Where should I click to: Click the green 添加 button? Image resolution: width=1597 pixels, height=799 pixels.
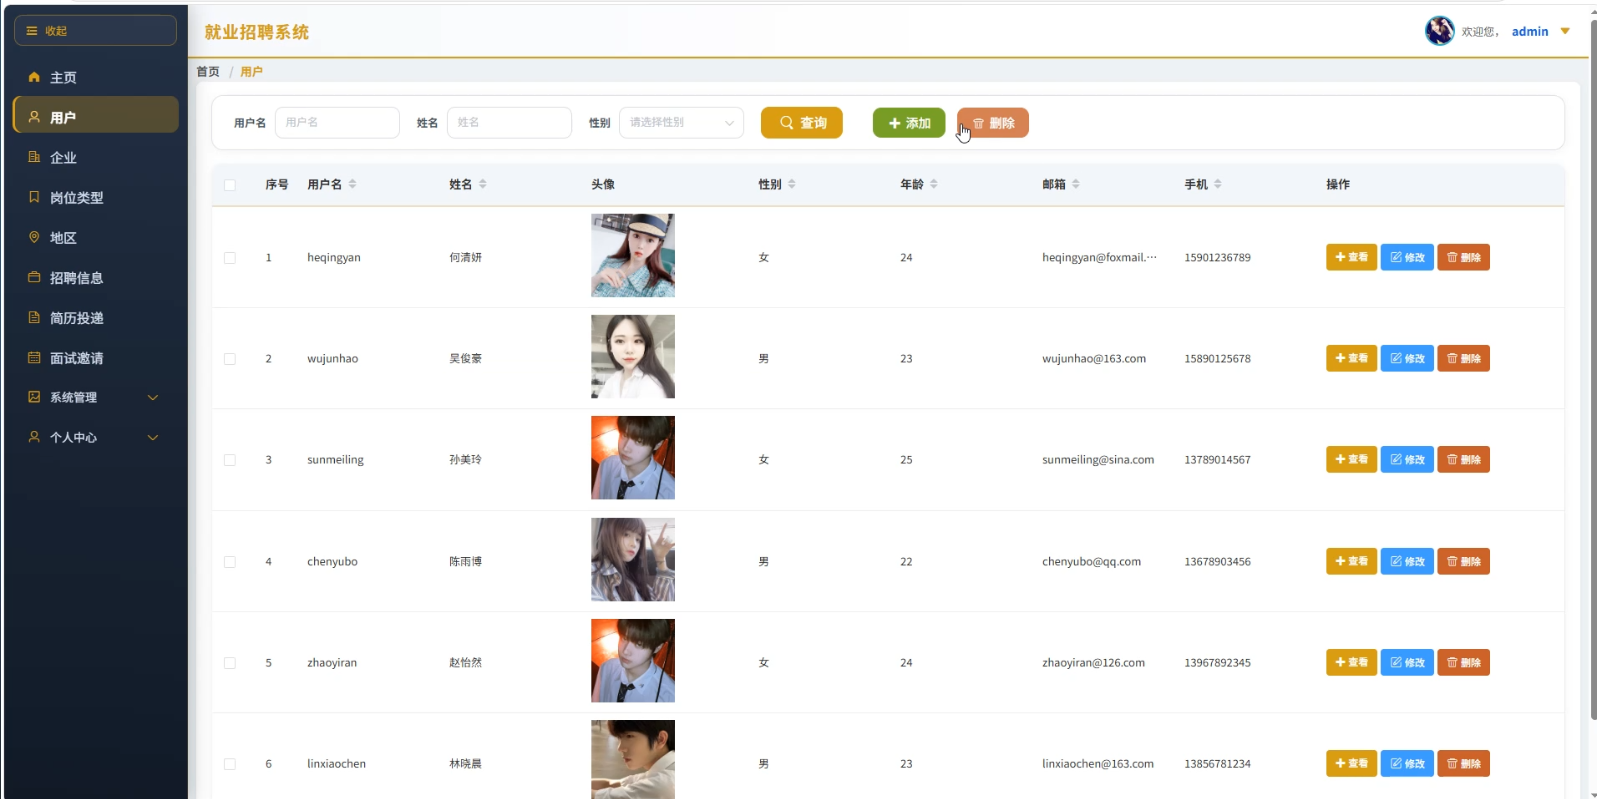[909, 122]
